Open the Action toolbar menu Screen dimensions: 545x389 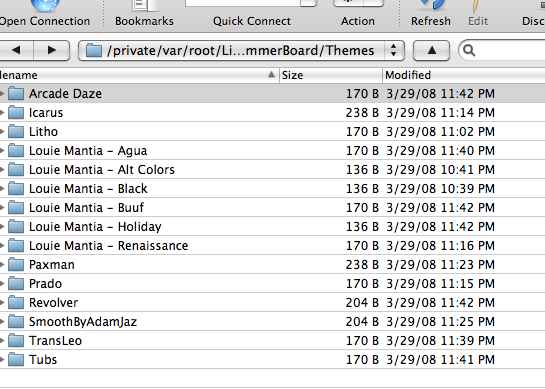click(x=358, y=14)
